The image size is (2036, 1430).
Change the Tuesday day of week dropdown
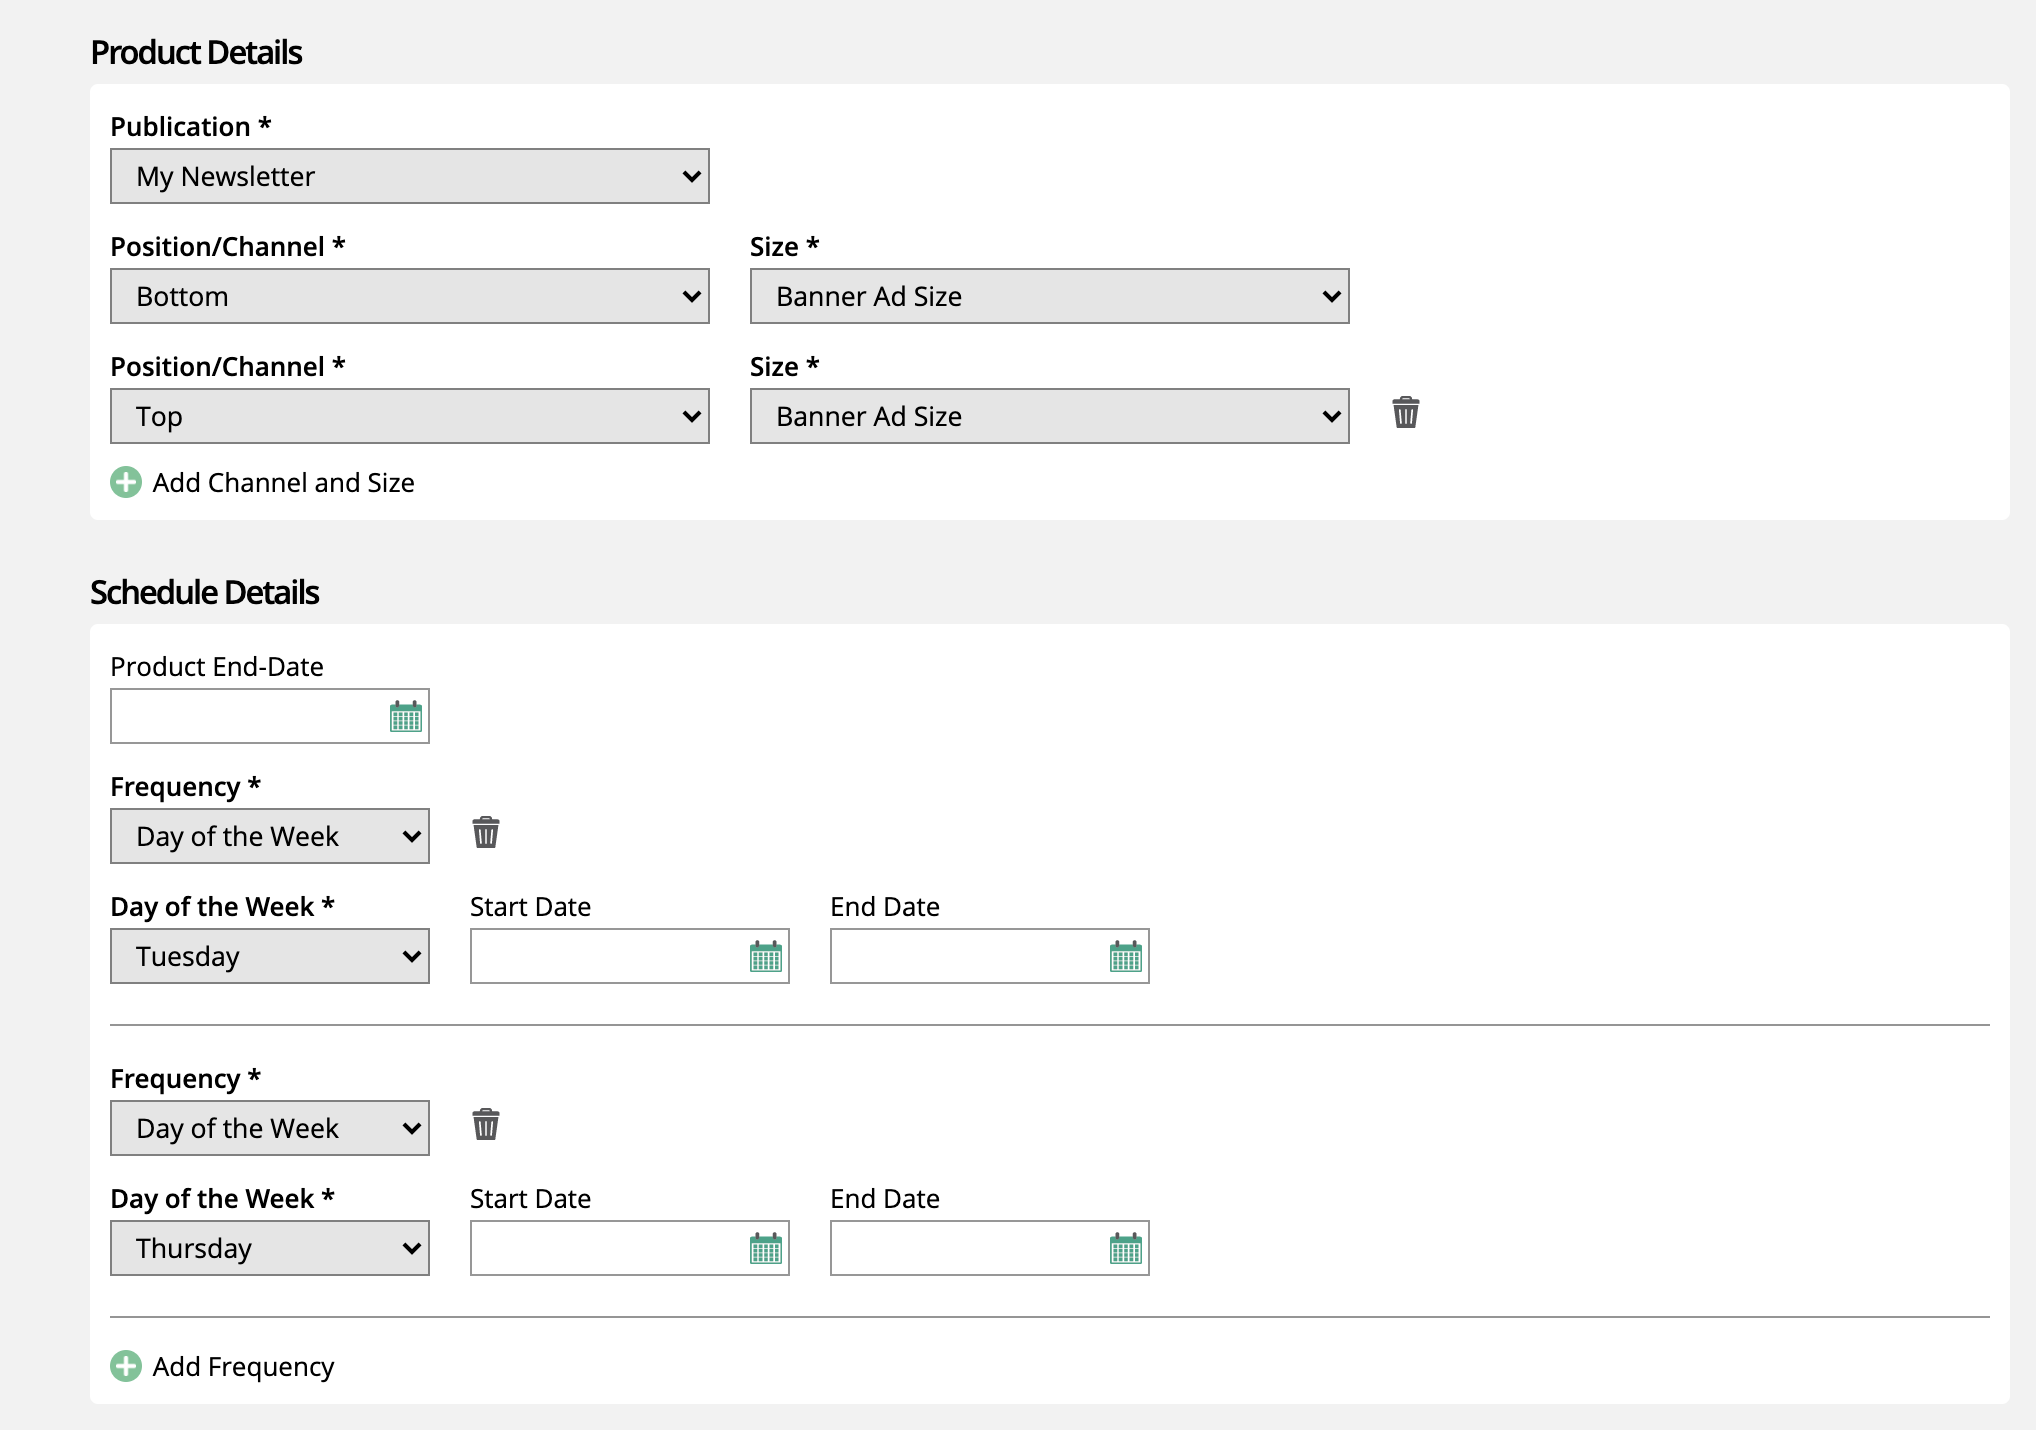point(269,956)
